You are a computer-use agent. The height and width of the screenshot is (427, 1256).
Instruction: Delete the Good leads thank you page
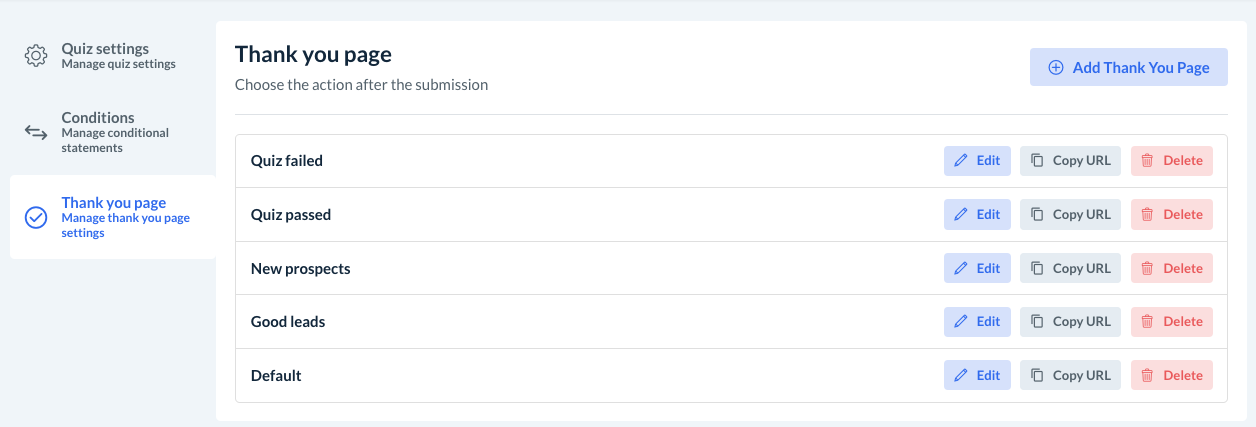(x=1172, y=322)
